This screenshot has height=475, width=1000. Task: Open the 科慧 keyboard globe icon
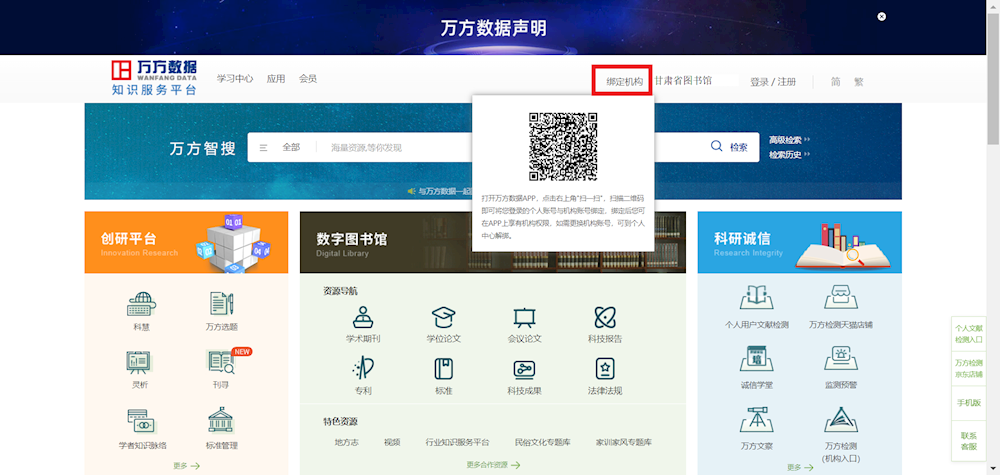point(142,304)
